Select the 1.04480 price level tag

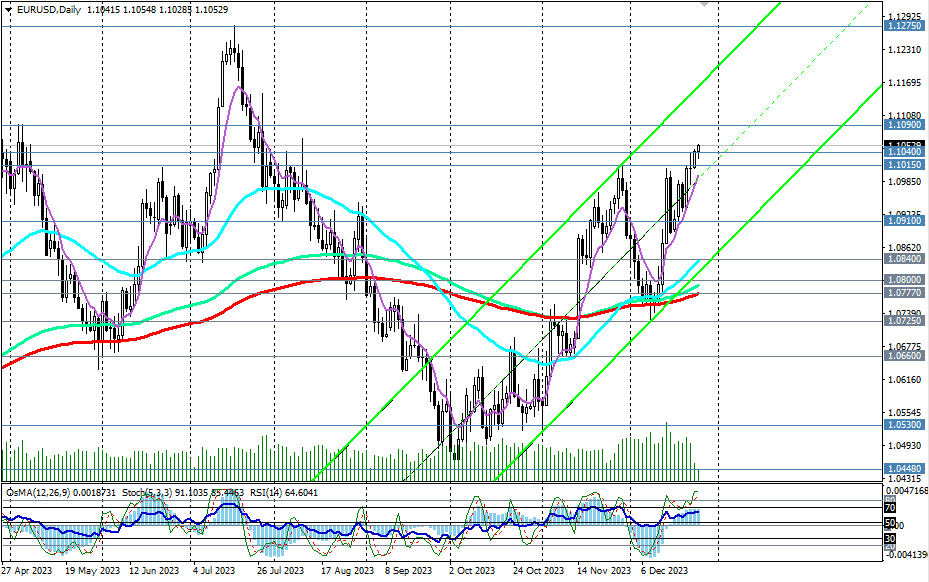click(903, 468)
